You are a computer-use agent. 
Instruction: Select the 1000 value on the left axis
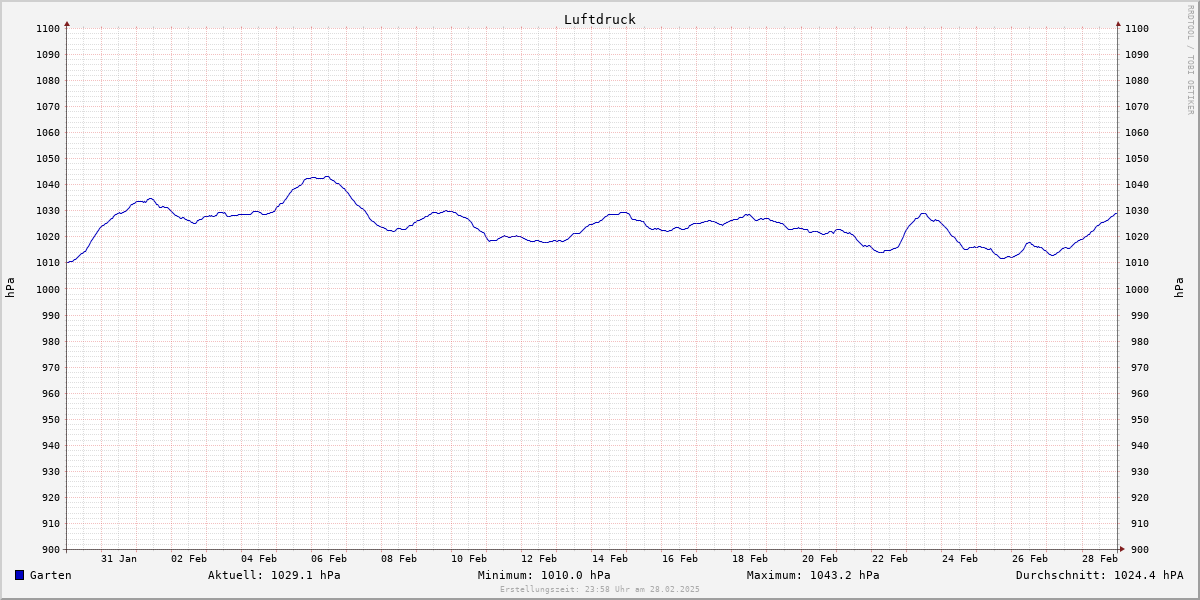point(48,289)
